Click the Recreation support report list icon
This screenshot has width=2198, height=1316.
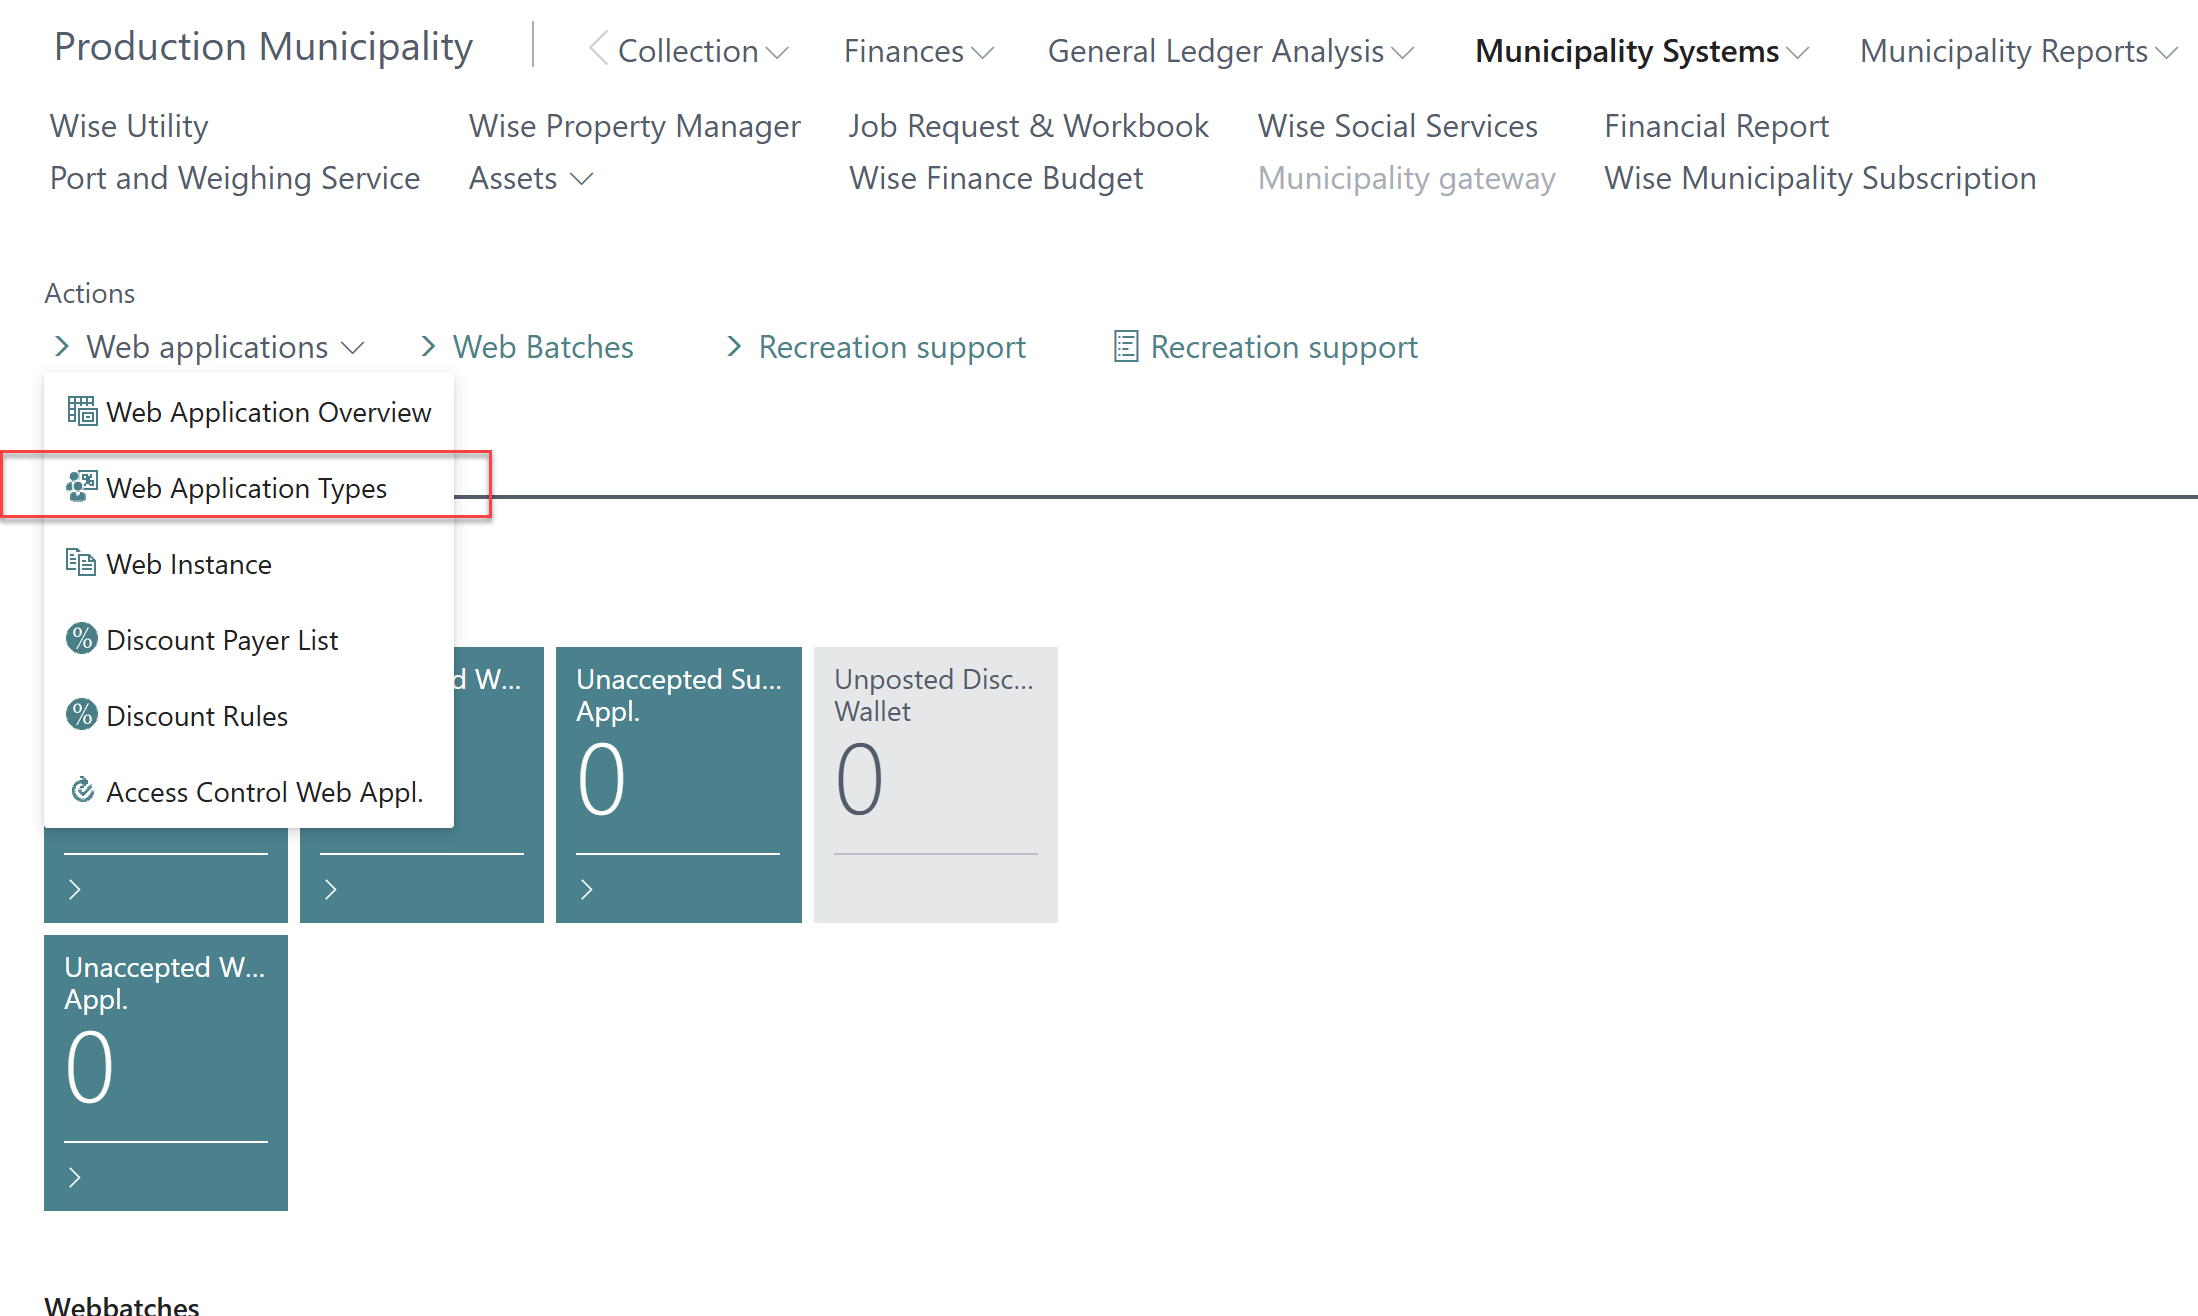click(1126, 347)
